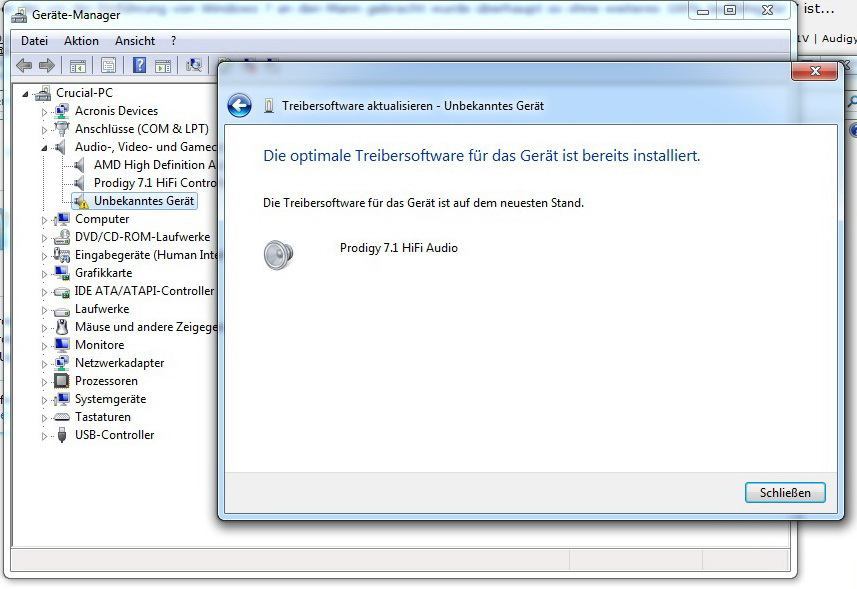Click the text 'Prodigy 7.1 HiFi Audio'

[x=398, y=248]
